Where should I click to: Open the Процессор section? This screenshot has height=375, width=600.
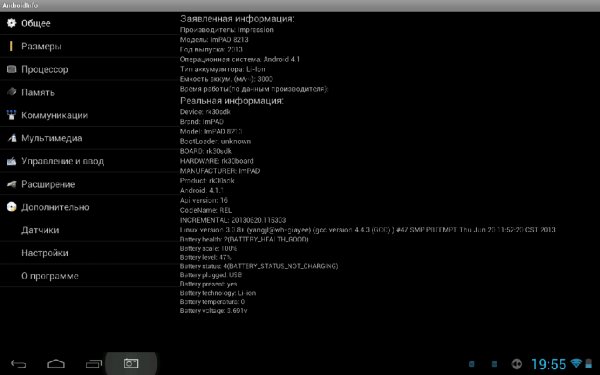tap(89, 69)
